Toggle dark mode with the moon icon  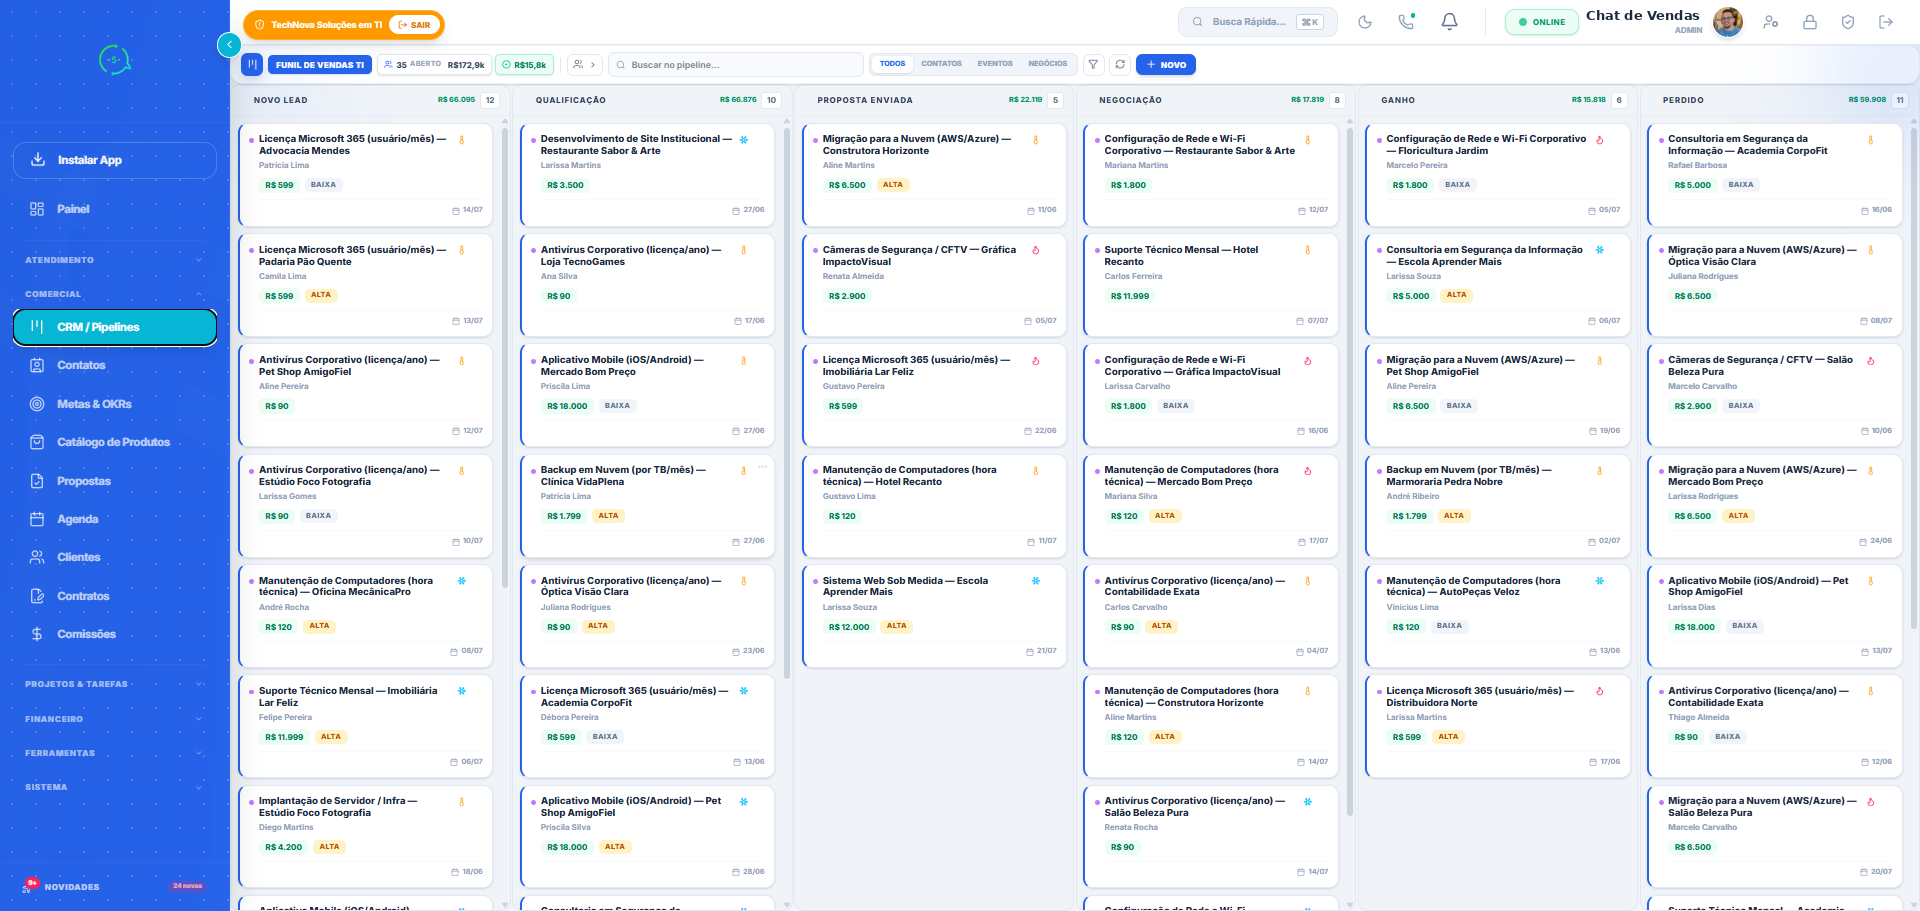(1365, 22)
